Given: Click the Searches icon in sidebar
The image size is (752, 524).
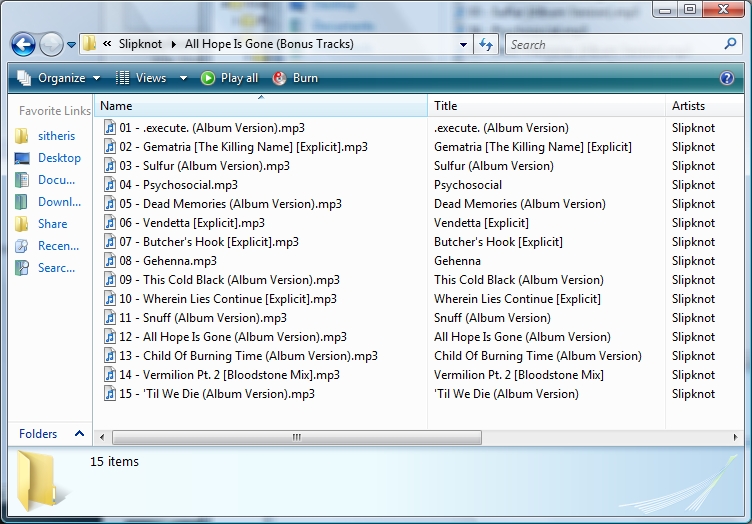Looking at the screenshot, I should 21,268.
